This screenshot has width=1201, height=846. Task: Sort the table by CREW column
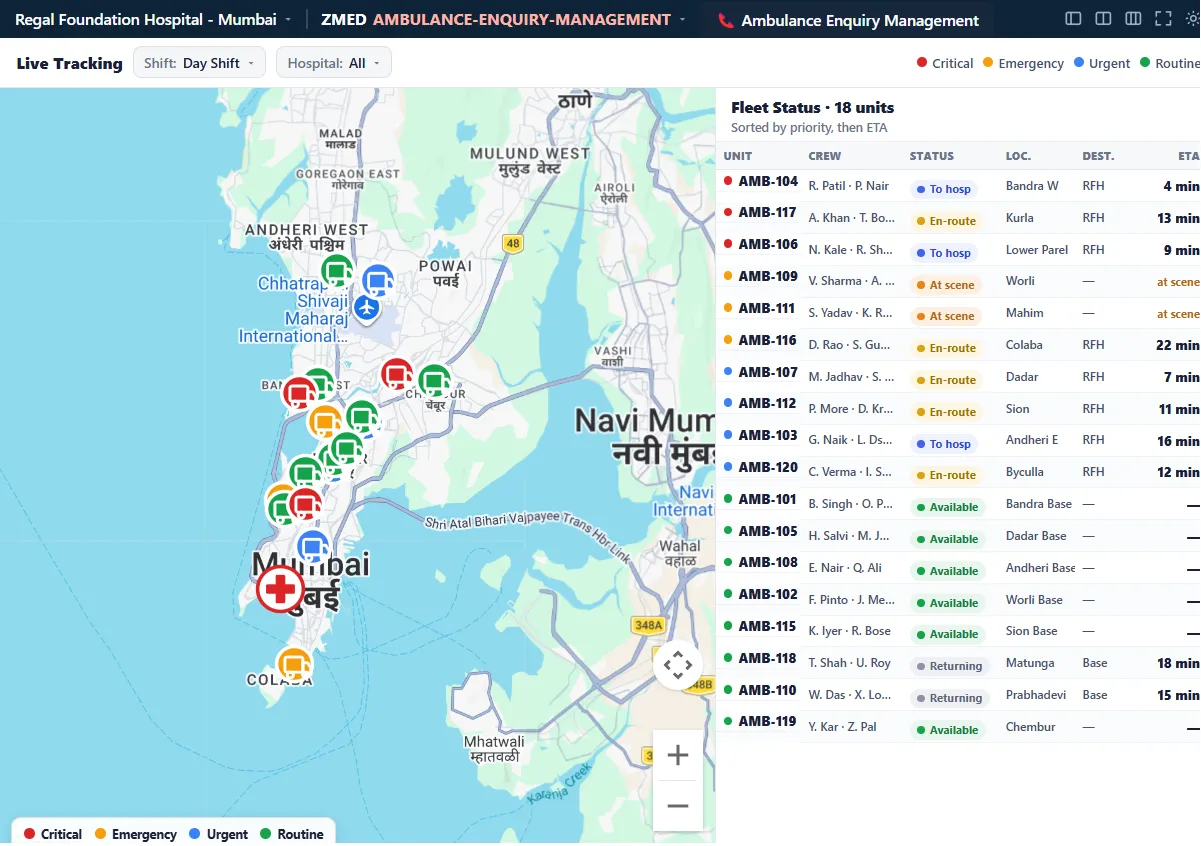825,156
